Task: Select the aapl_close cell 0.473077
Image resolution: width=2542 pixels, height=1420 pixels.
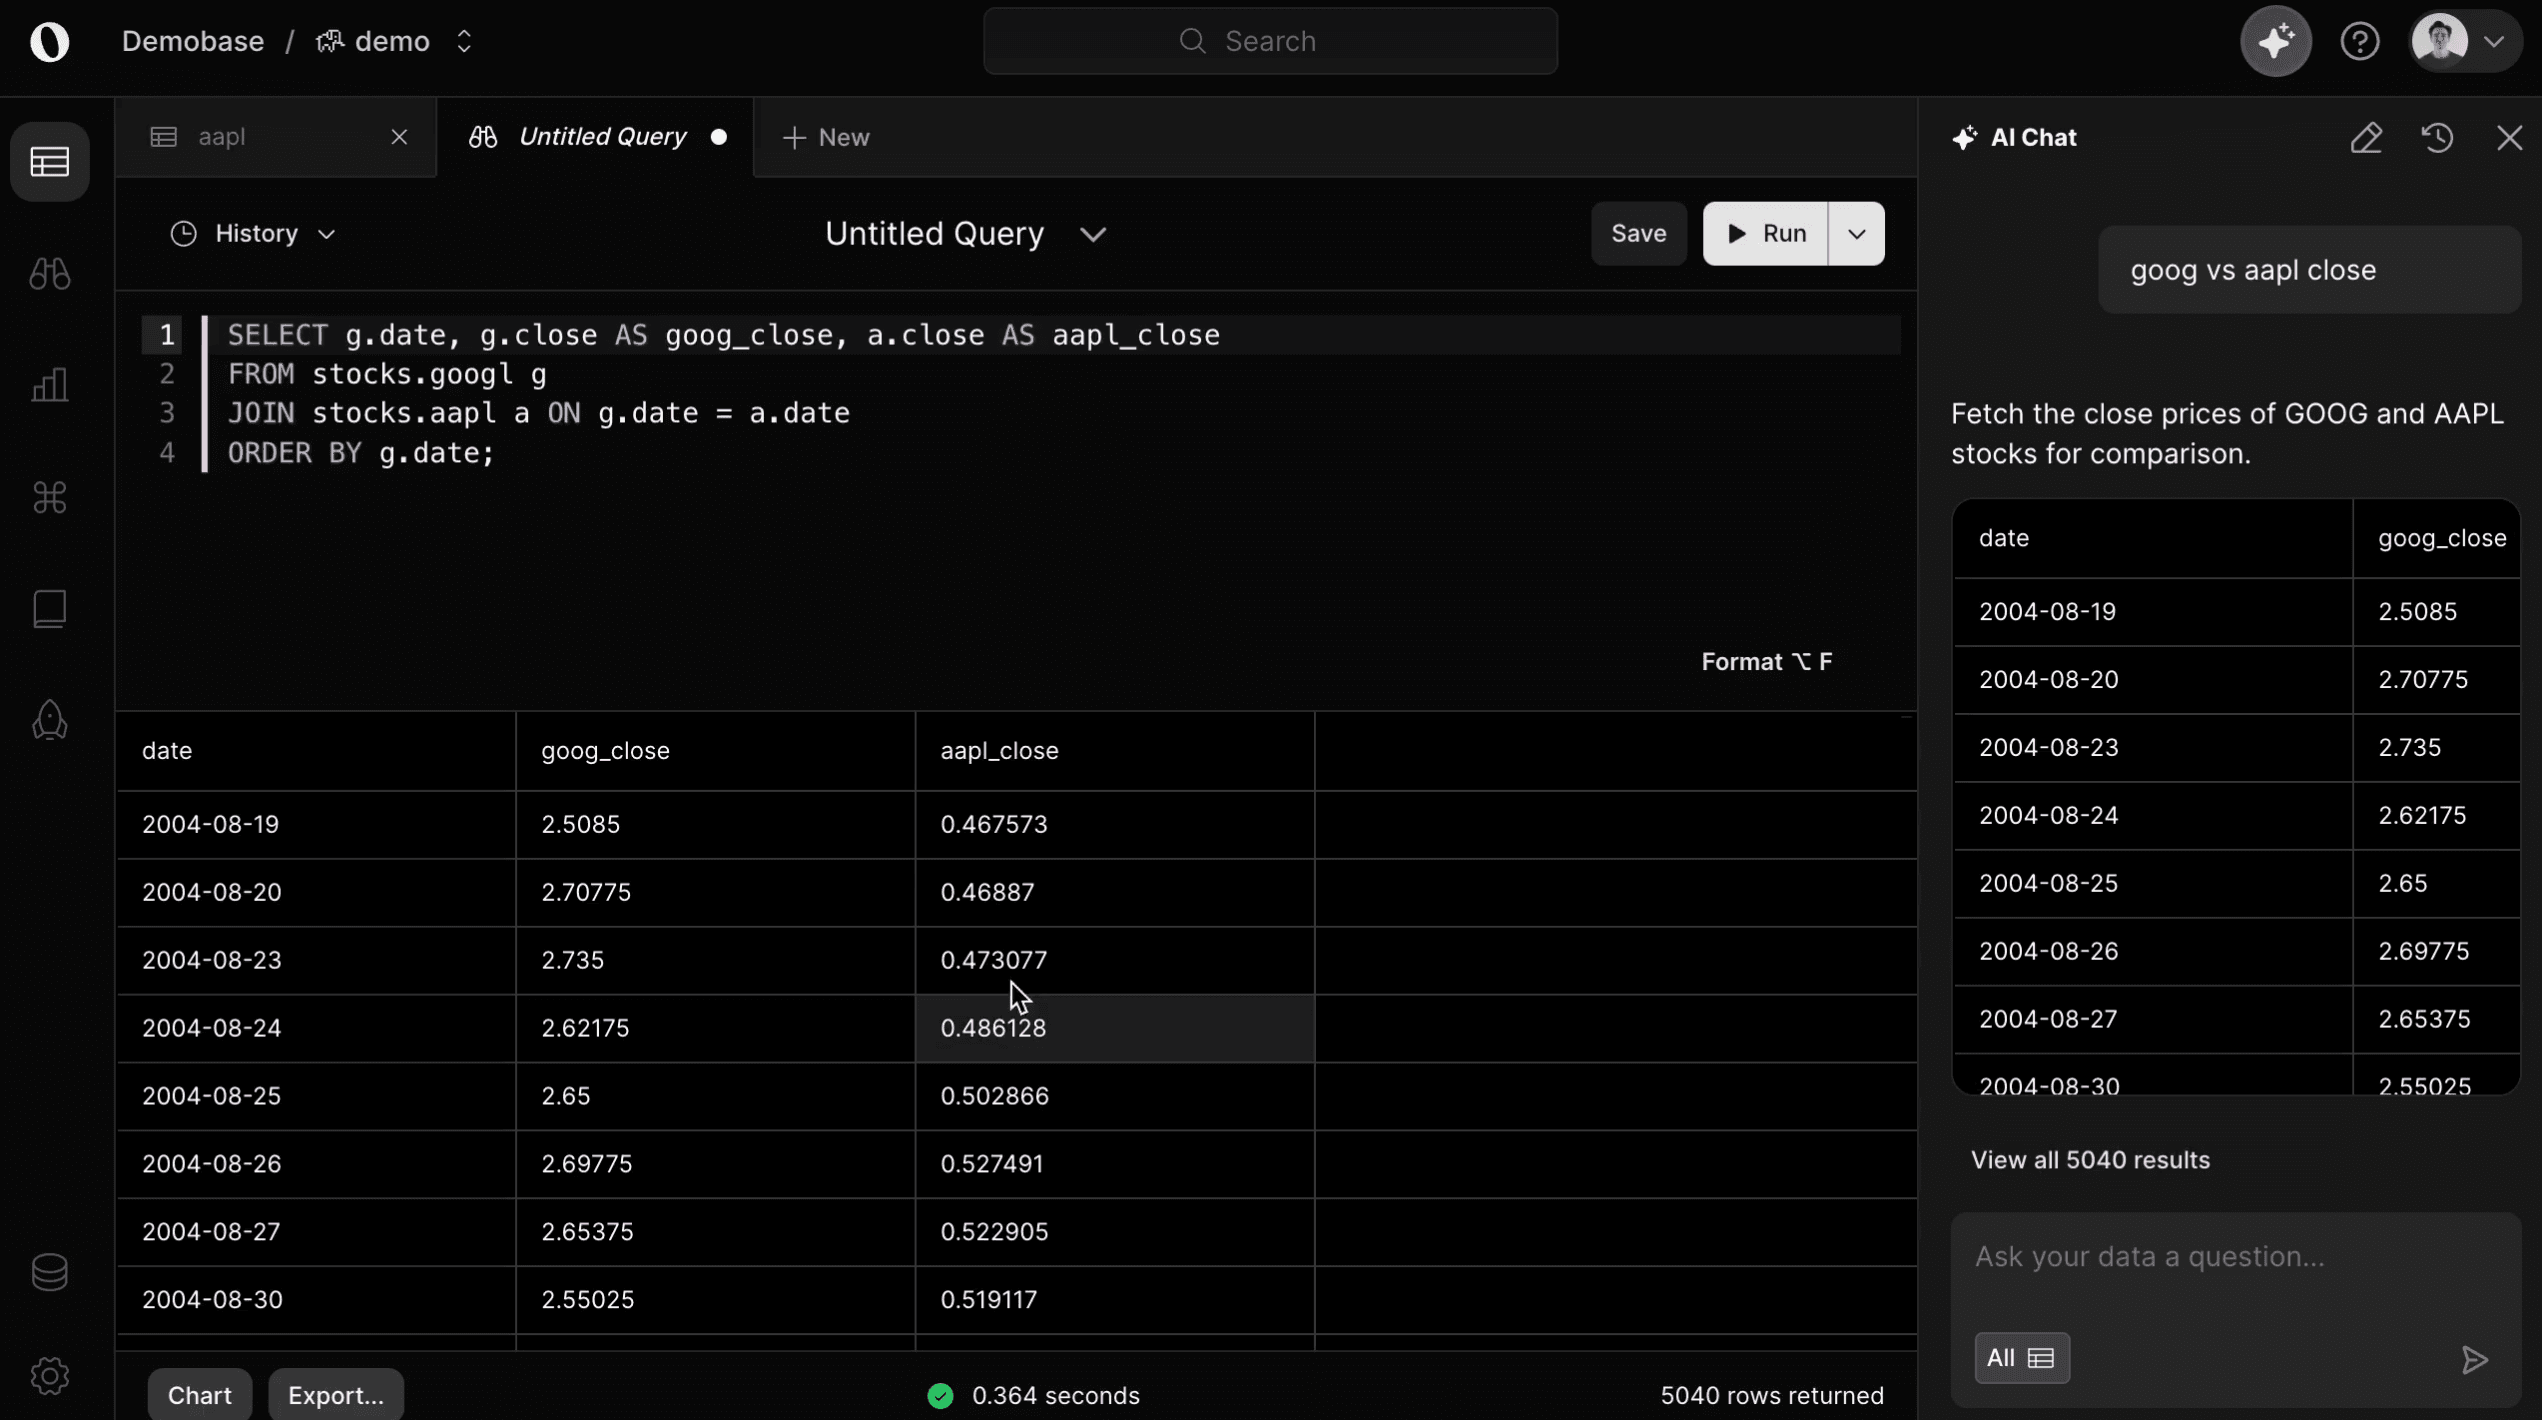Action: [1114, 960]
